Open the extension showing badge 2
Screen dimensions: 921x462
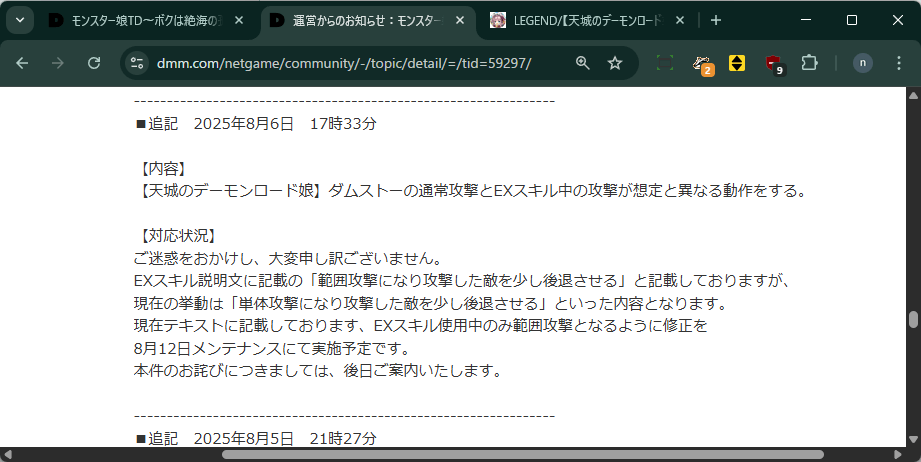[702, 65]
